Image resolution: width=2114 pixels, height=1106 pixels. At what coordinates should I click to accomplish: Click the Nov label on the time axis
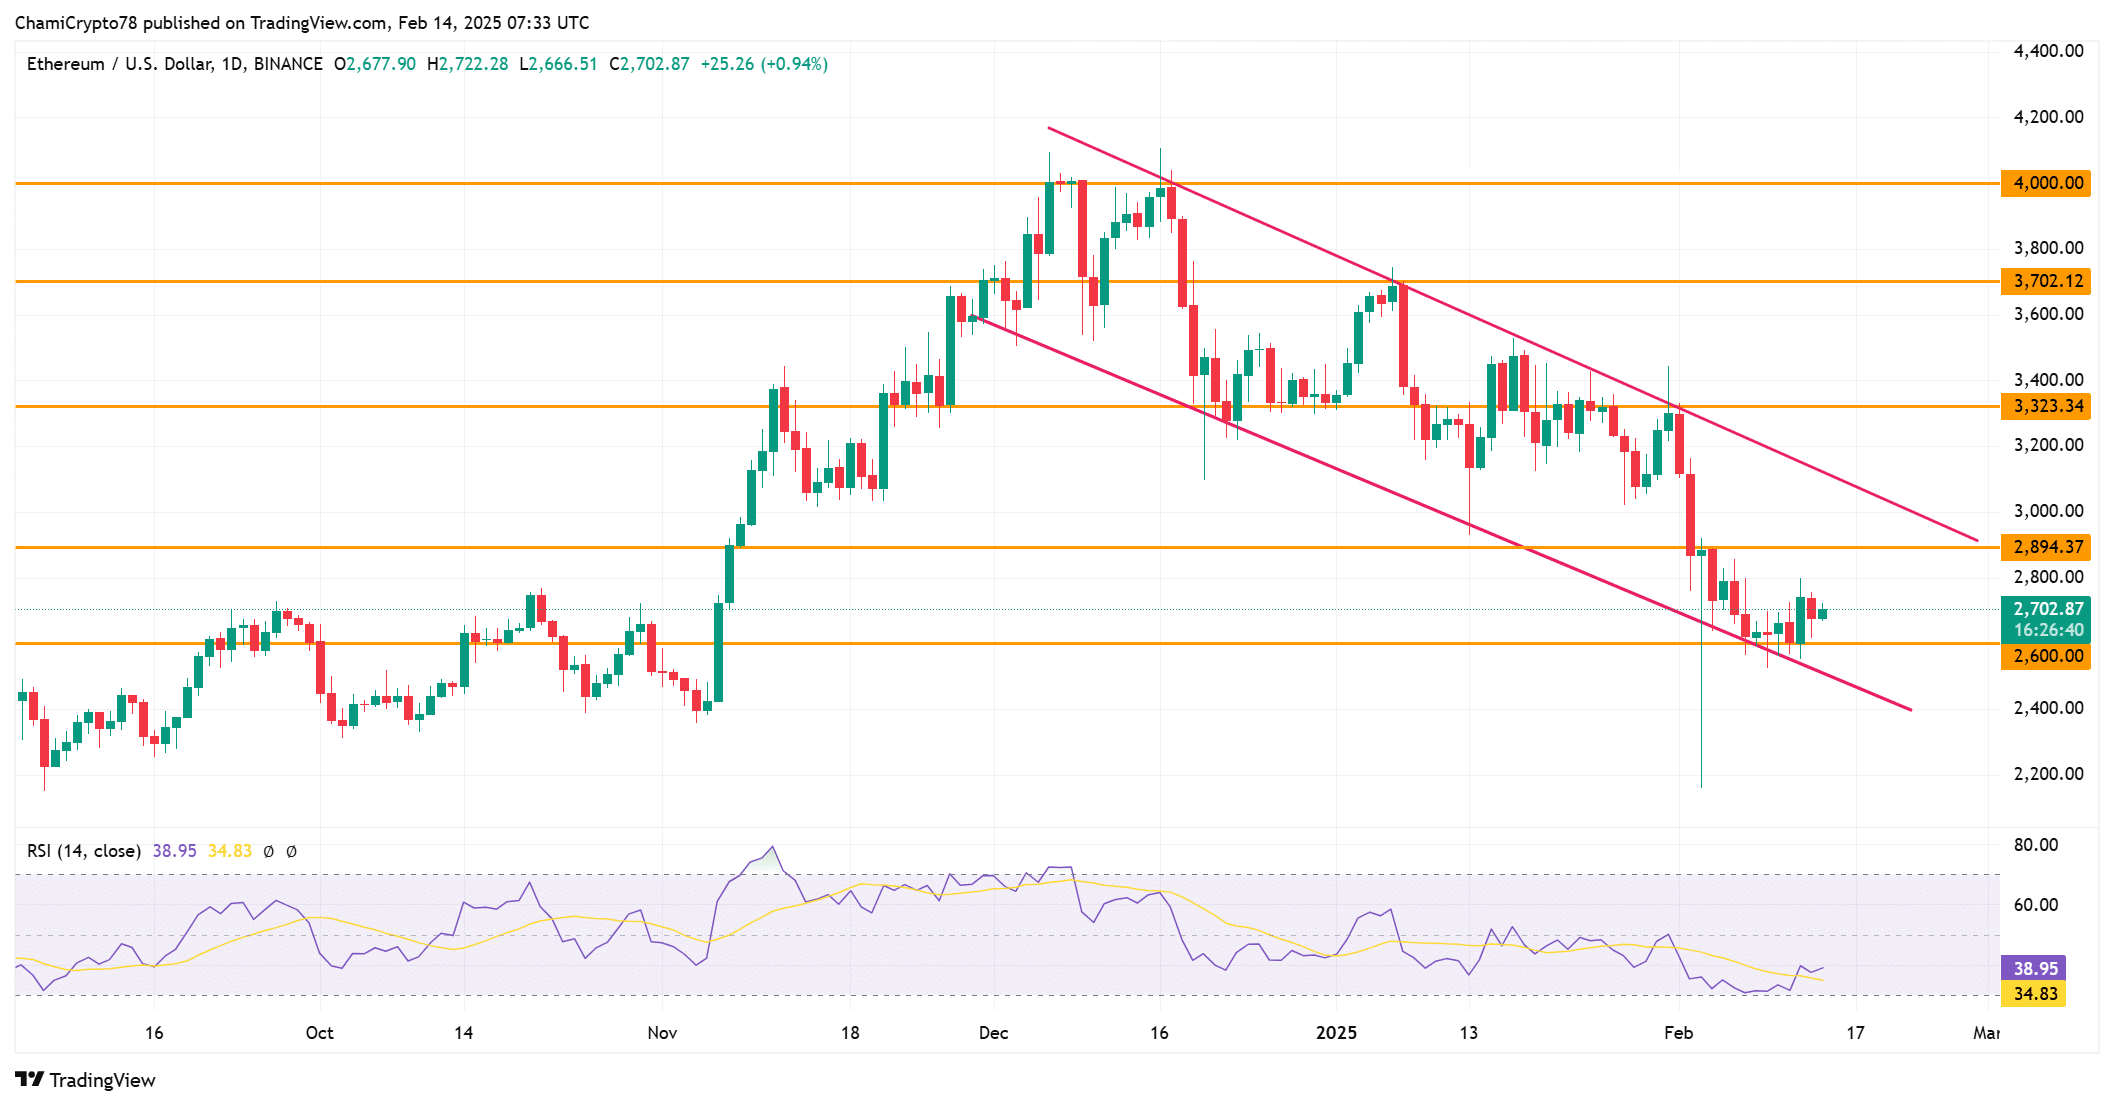(x=662, y=1033)
